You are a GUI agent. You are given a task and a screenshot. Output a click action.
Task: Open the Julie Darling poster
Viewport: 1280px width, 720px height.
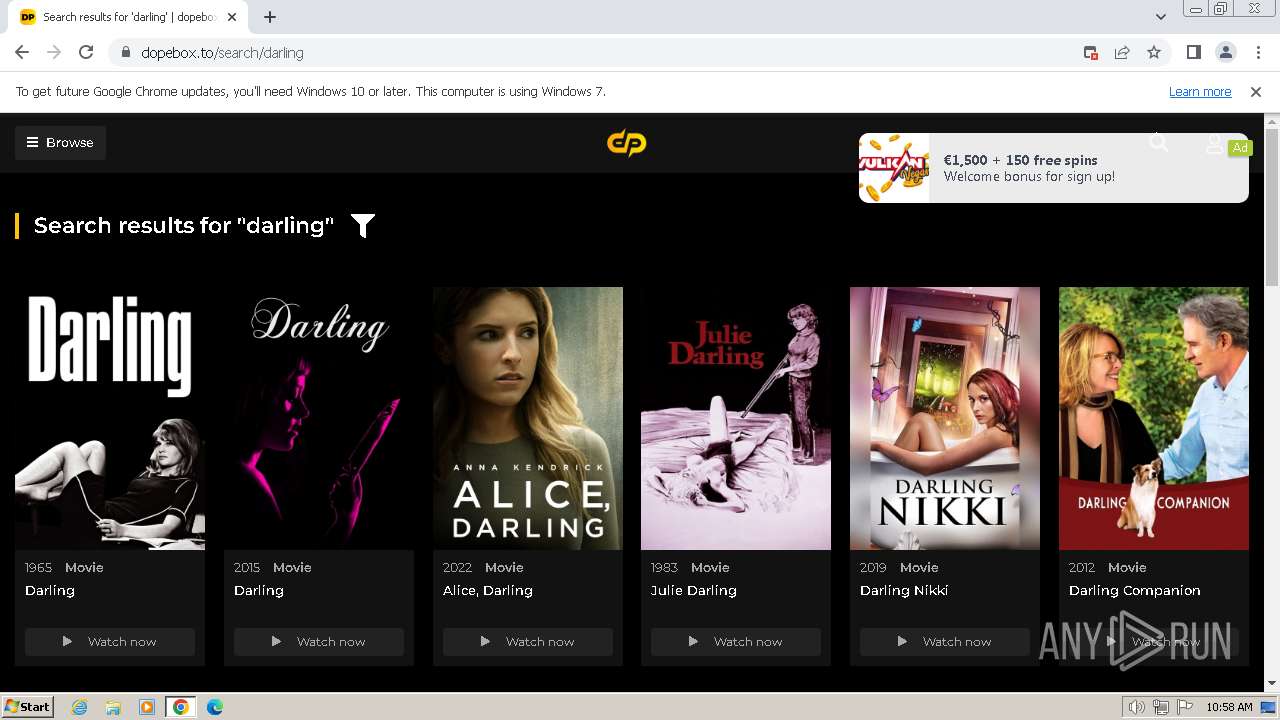pos(736,418)
